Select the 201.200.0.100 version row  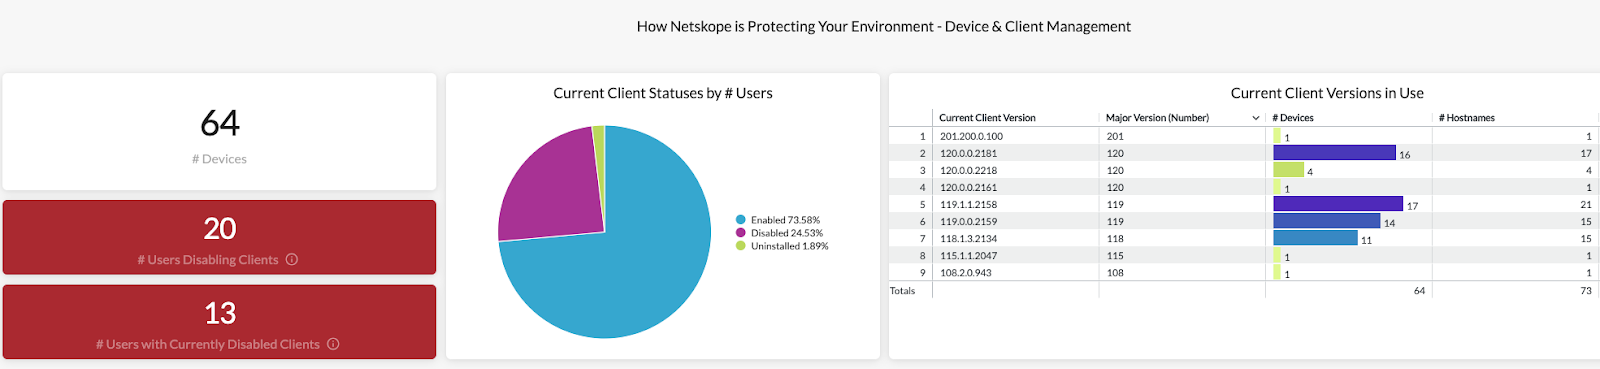click(1244, 136)
